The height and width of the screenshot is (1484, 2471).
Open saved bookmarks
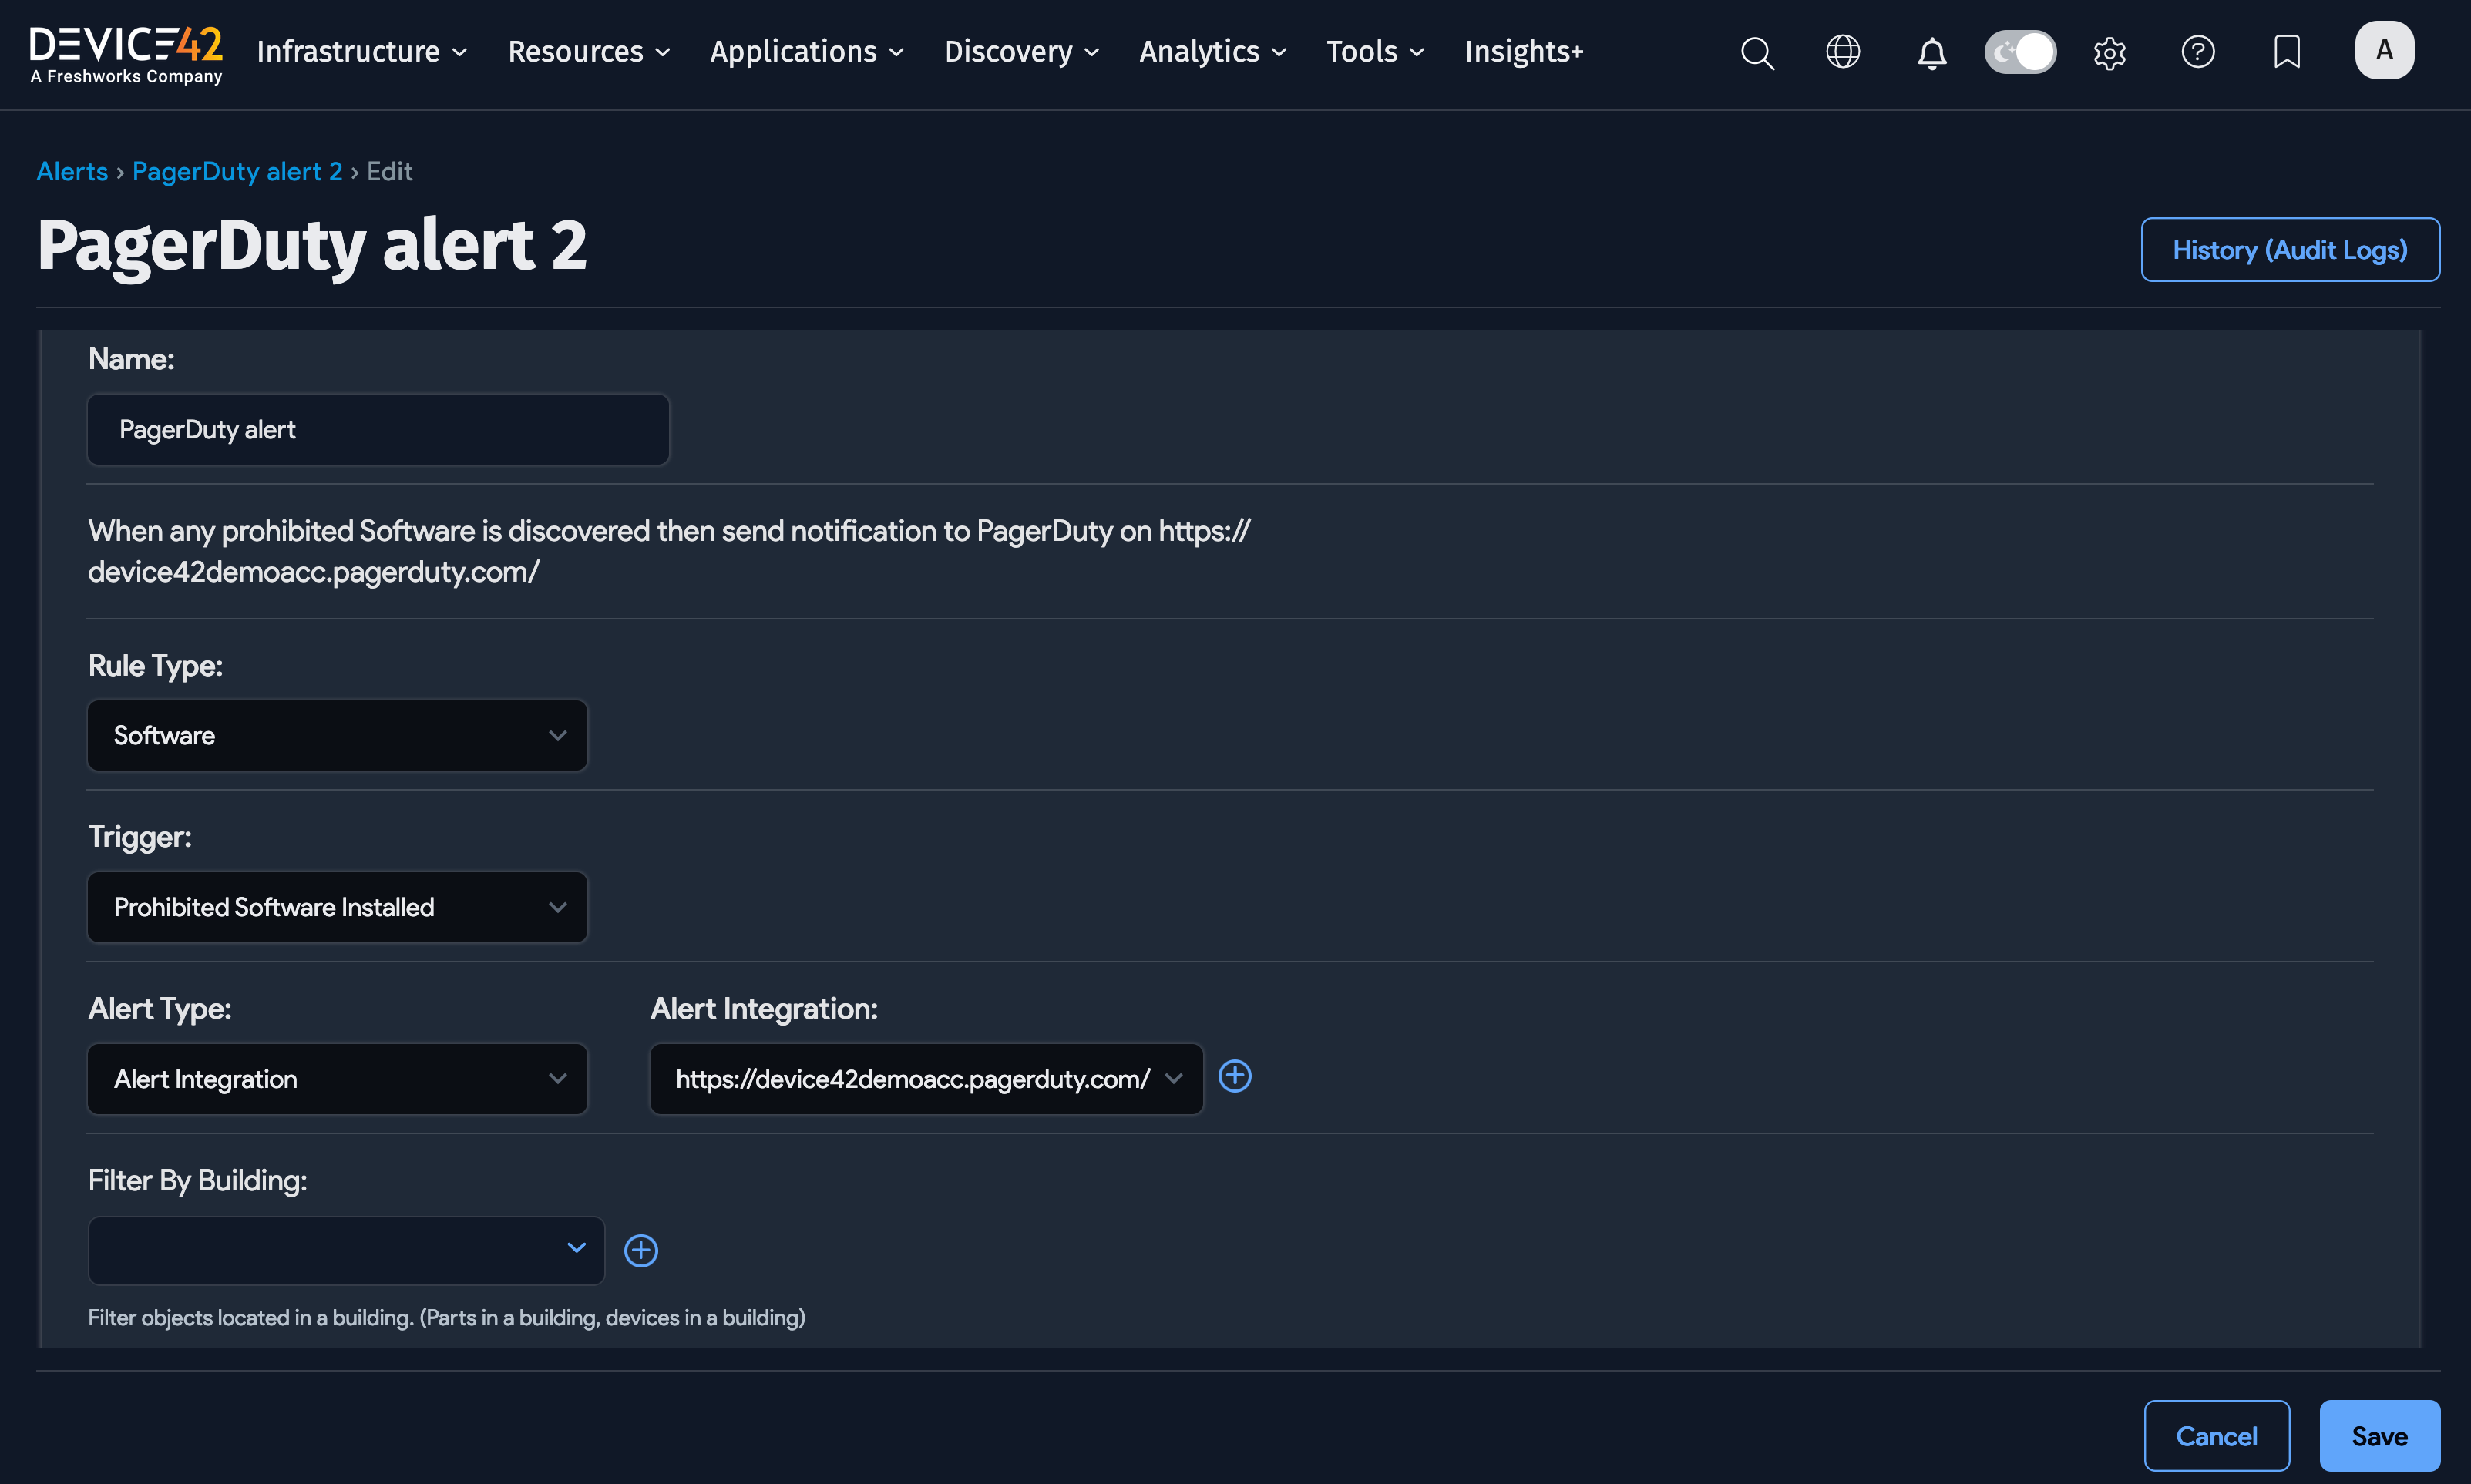[x=2287, y=53]
